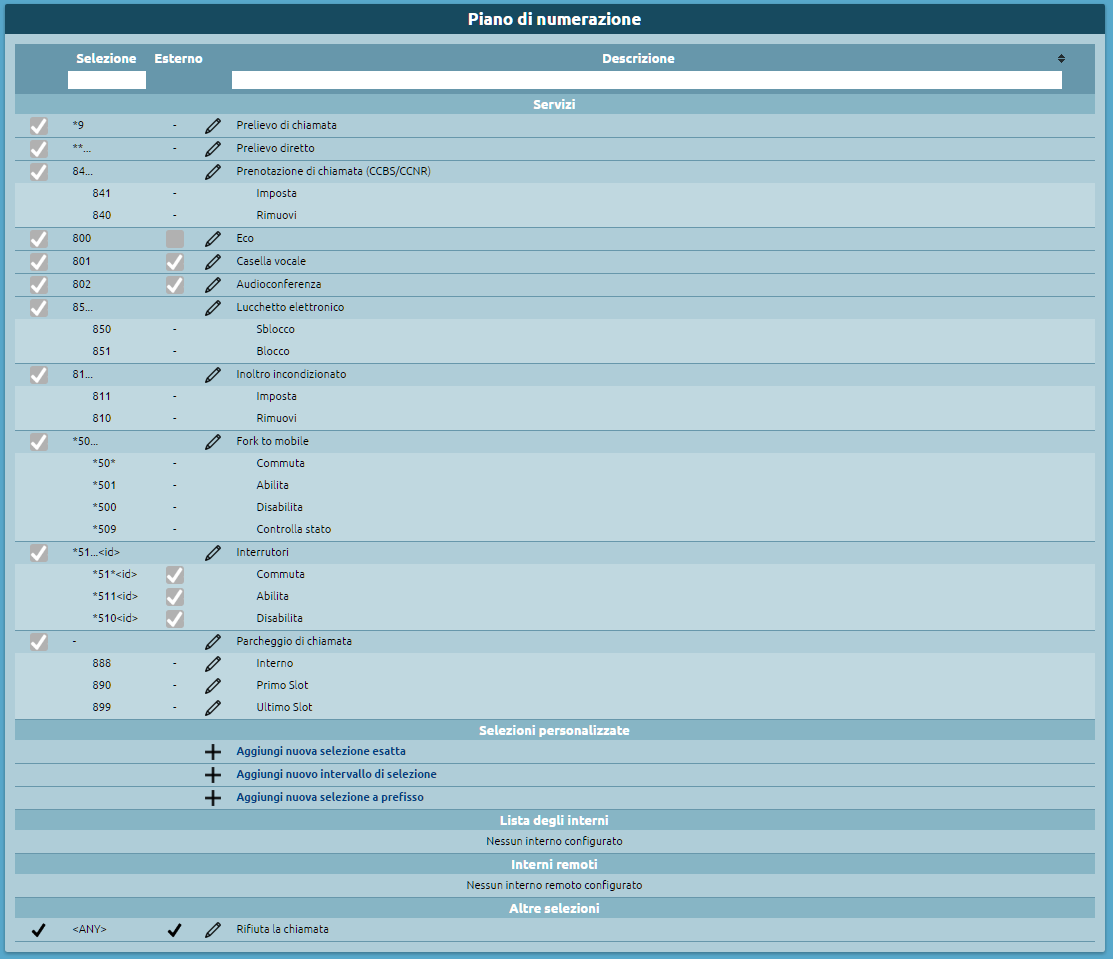
Task: Click plus icon for nuova selezione esatta
Action: point(212,752)
